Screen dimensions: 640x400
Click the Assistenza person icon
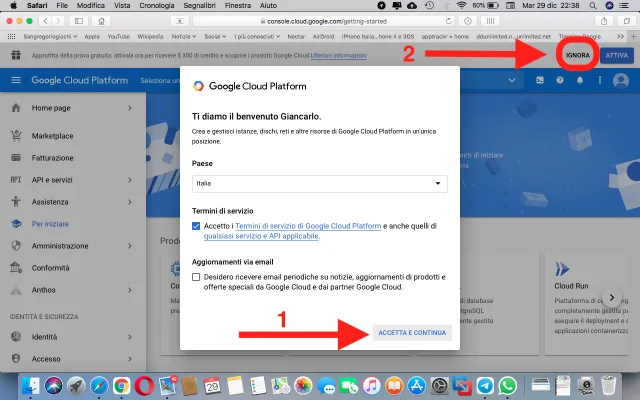(x=15, y=201)
